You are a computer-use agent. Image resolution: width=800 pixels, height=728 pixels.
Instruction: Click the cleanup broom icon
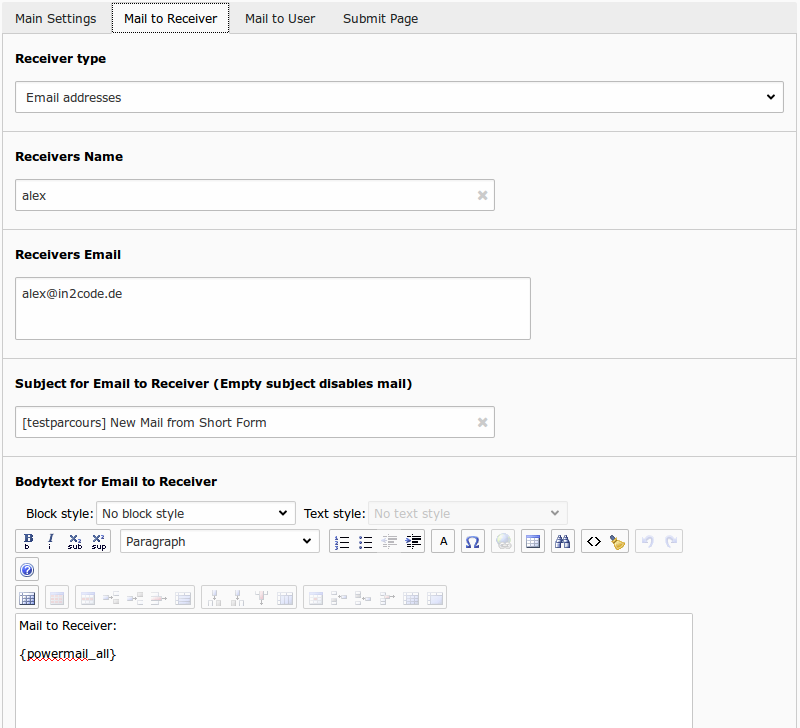point(617,541)
